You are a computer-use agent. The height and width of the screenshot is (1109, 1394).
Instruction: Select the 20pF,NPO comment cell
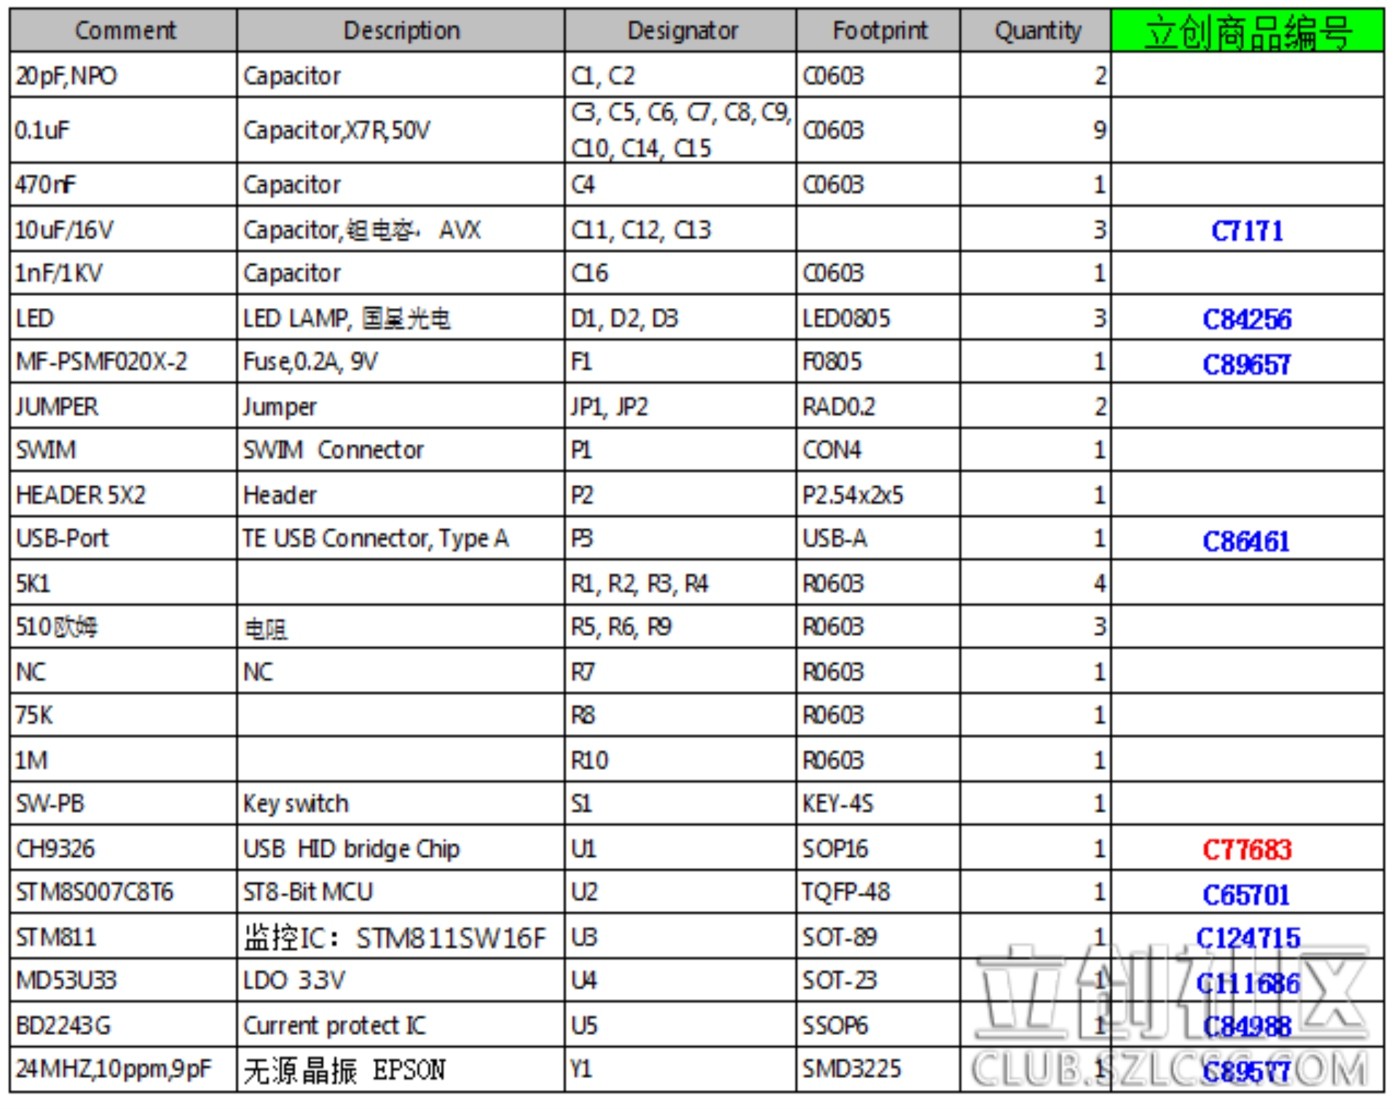click(x=124, y=75)
